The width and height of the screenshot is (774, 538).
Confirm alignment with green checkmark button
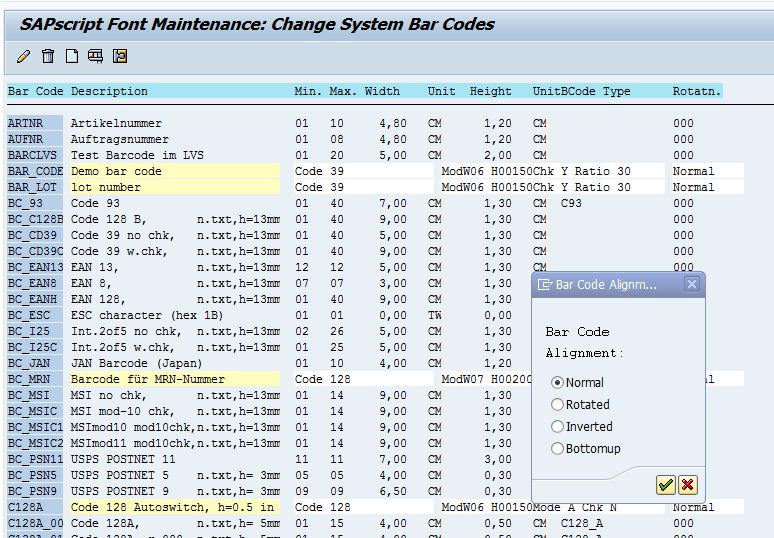coord(665,485)
